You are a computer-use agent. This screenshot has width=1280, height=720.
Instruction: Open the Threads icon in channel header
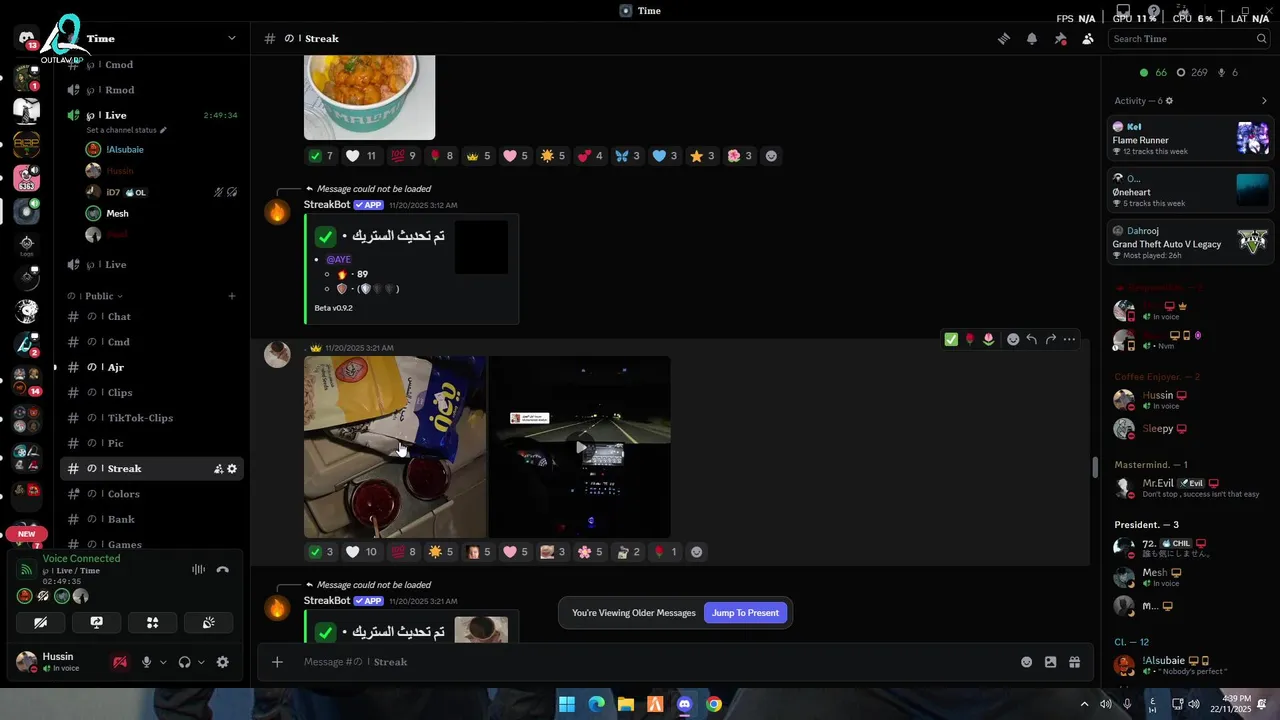pyautogui.click(x=1003, y=39)
